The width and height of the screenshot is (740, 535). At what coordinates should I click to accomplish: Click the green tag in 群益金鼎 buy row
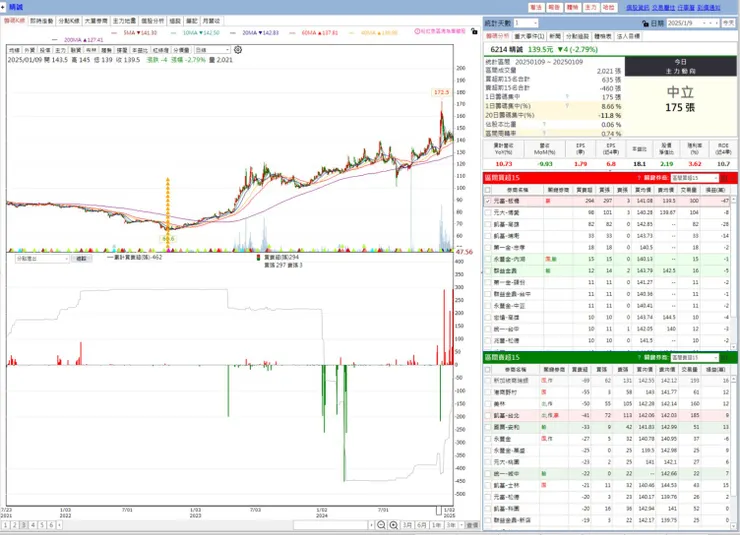tap(548, 271)
